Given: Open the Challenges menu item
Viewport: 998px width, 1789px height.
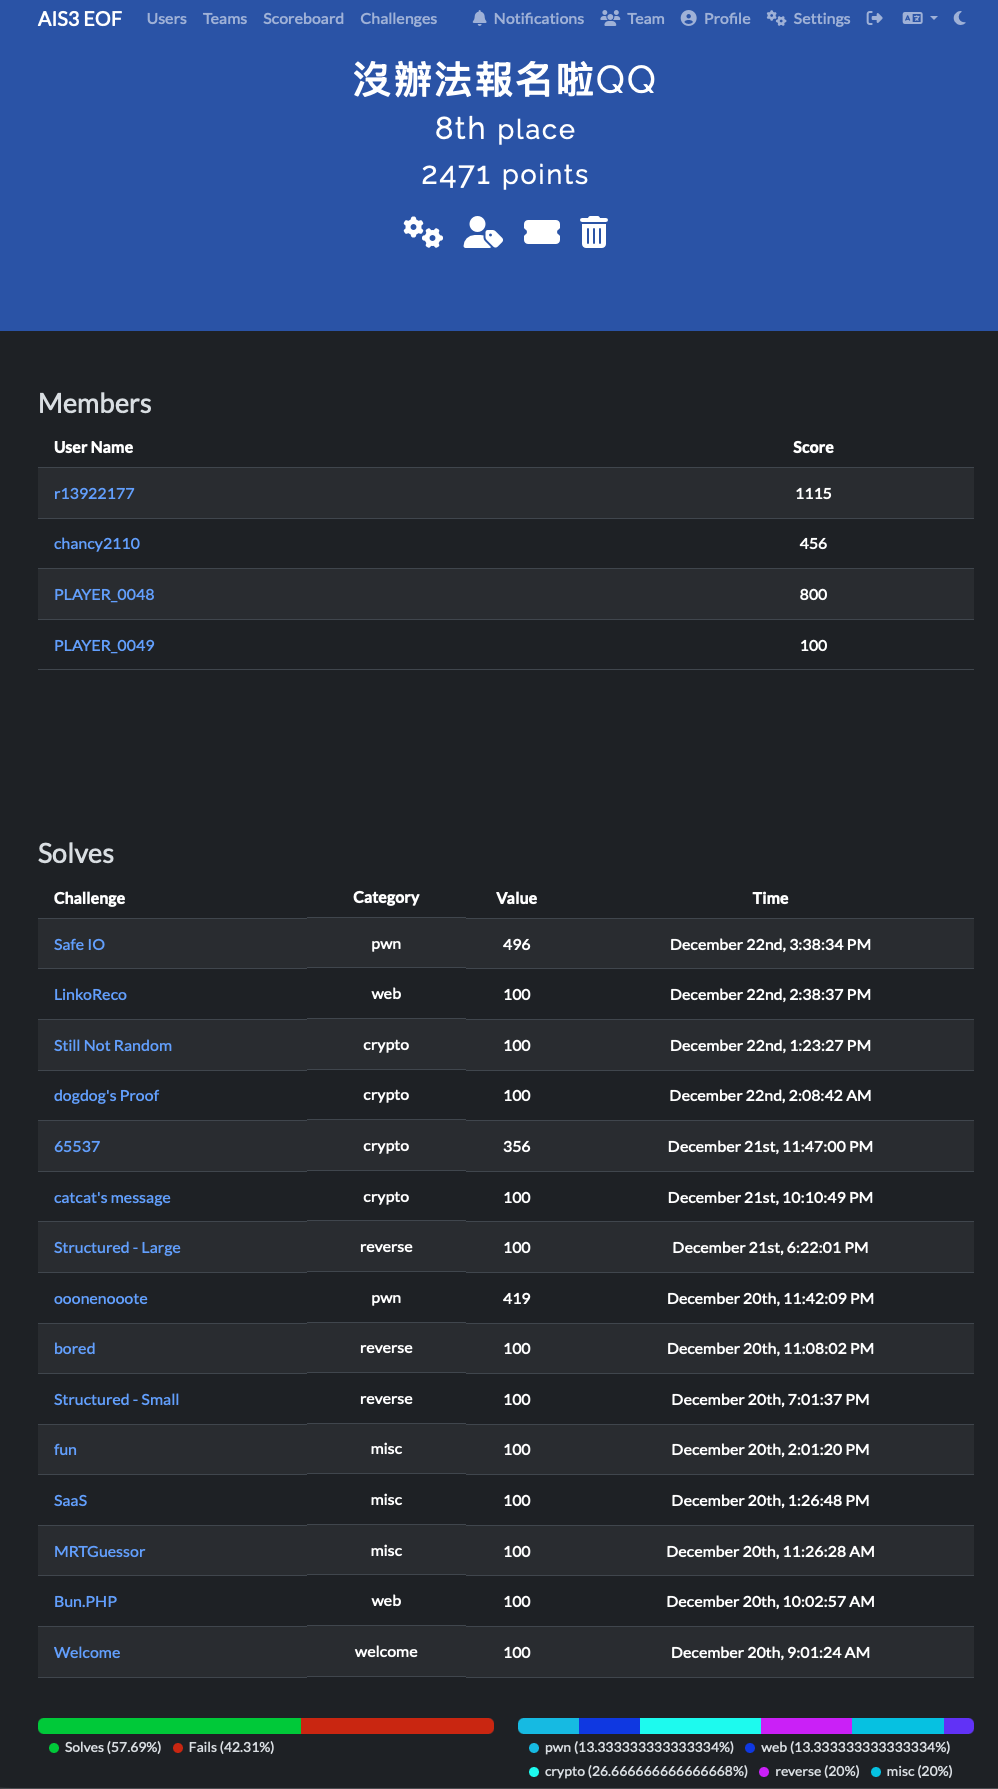Looking at the screenshot, I should pos(398,18).
